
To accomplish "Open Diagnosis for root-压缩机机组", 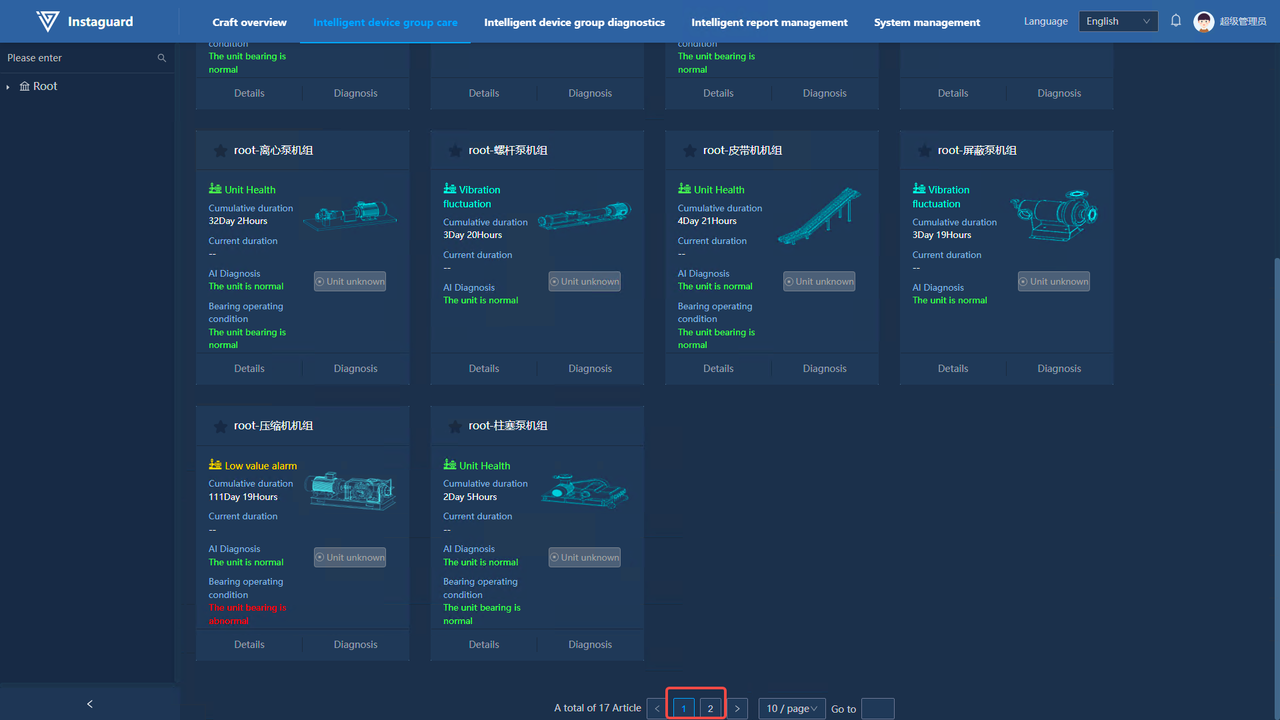I will (356, 644).
